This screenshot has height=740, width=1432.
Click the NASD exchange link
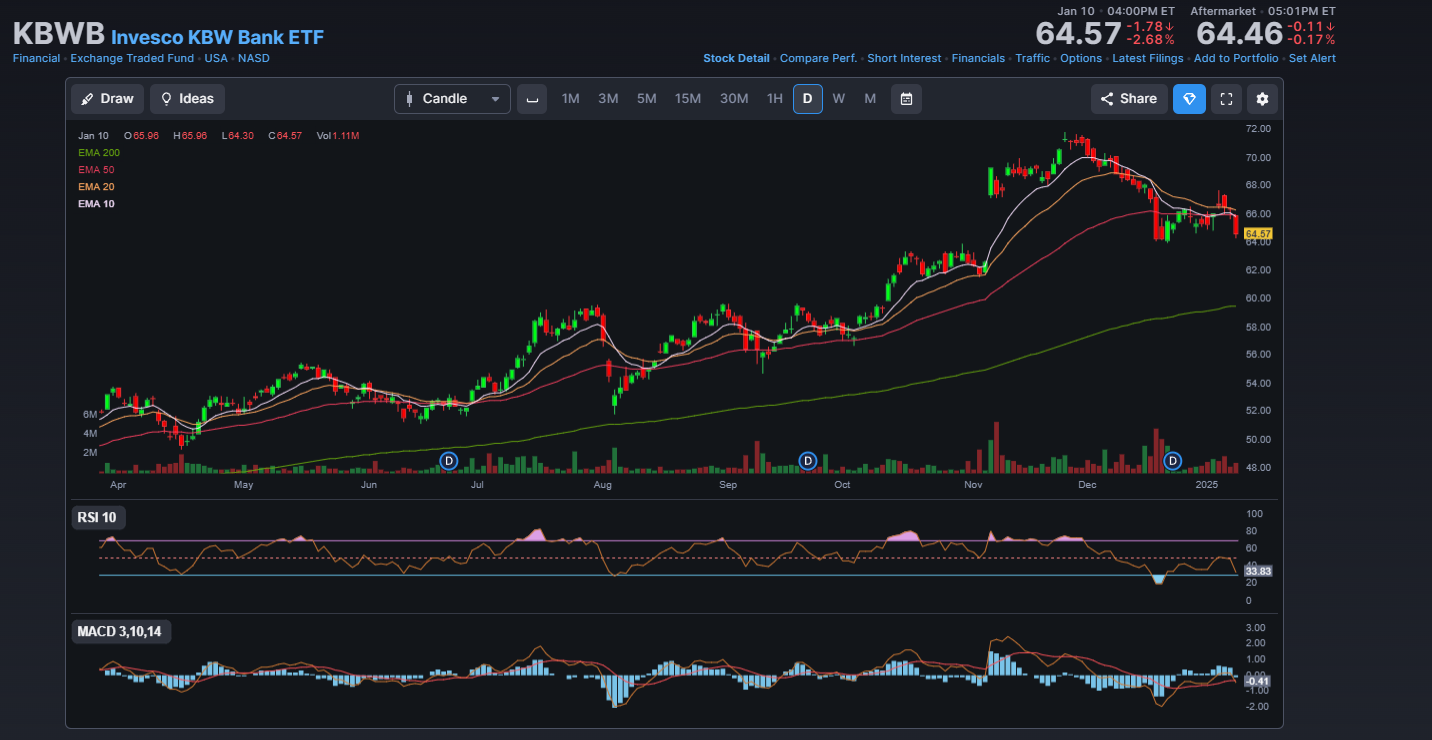(x=254, y=58)
